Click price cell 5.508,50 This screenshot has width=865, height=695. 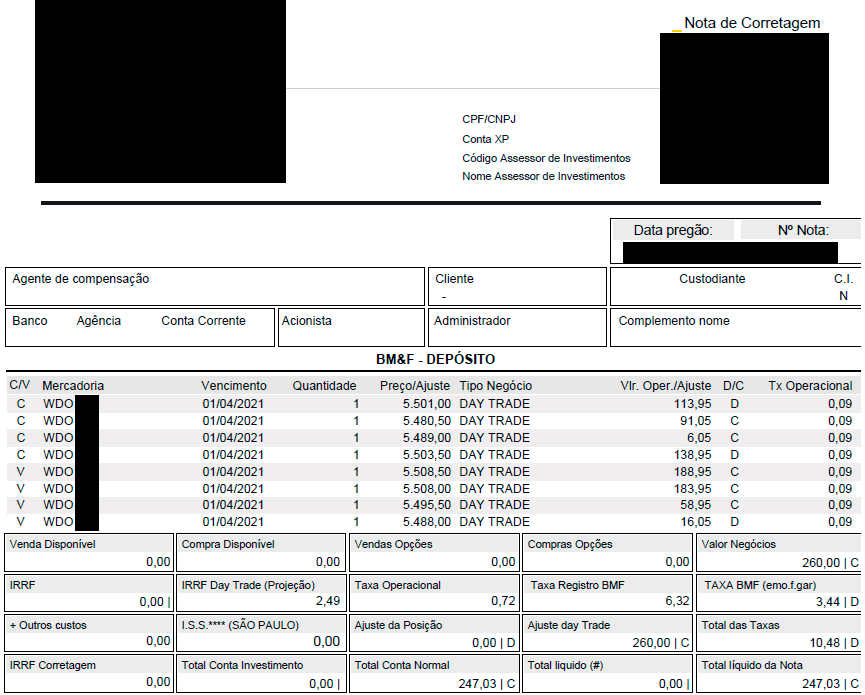point(426,472)
